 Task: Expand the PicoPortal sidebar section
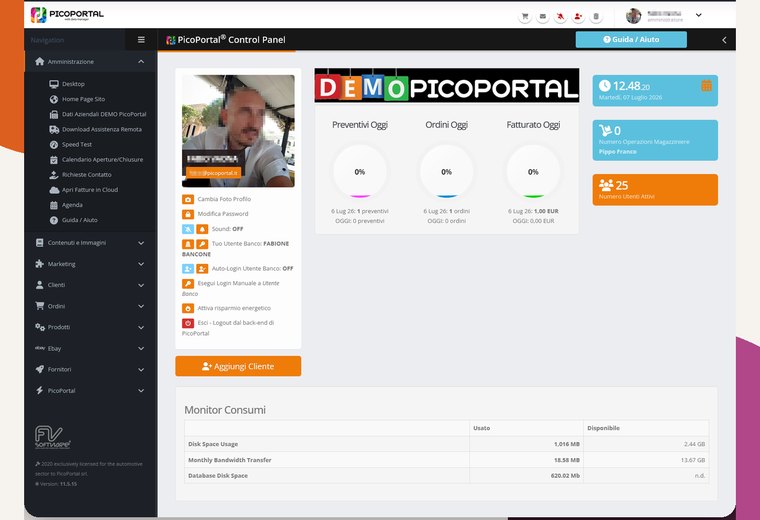[90, 391]
